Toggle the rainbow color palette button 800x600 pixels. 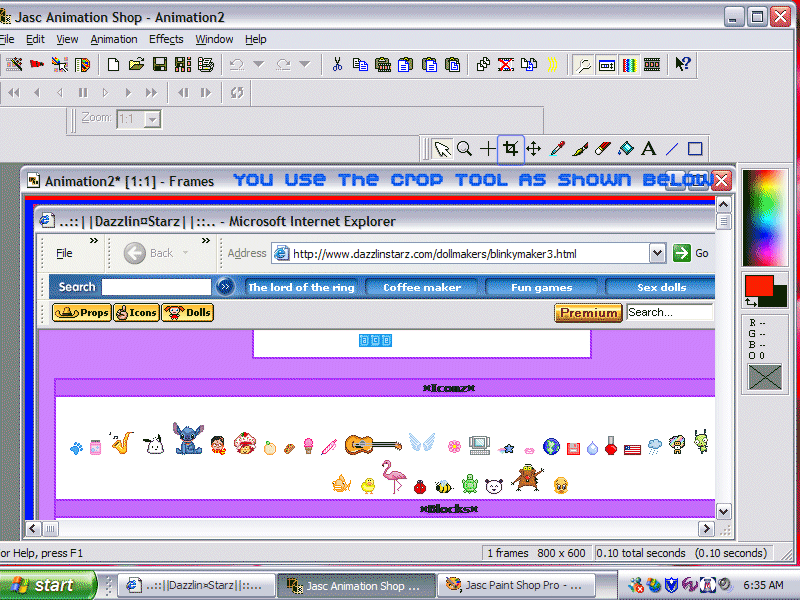tap(630, 65)
